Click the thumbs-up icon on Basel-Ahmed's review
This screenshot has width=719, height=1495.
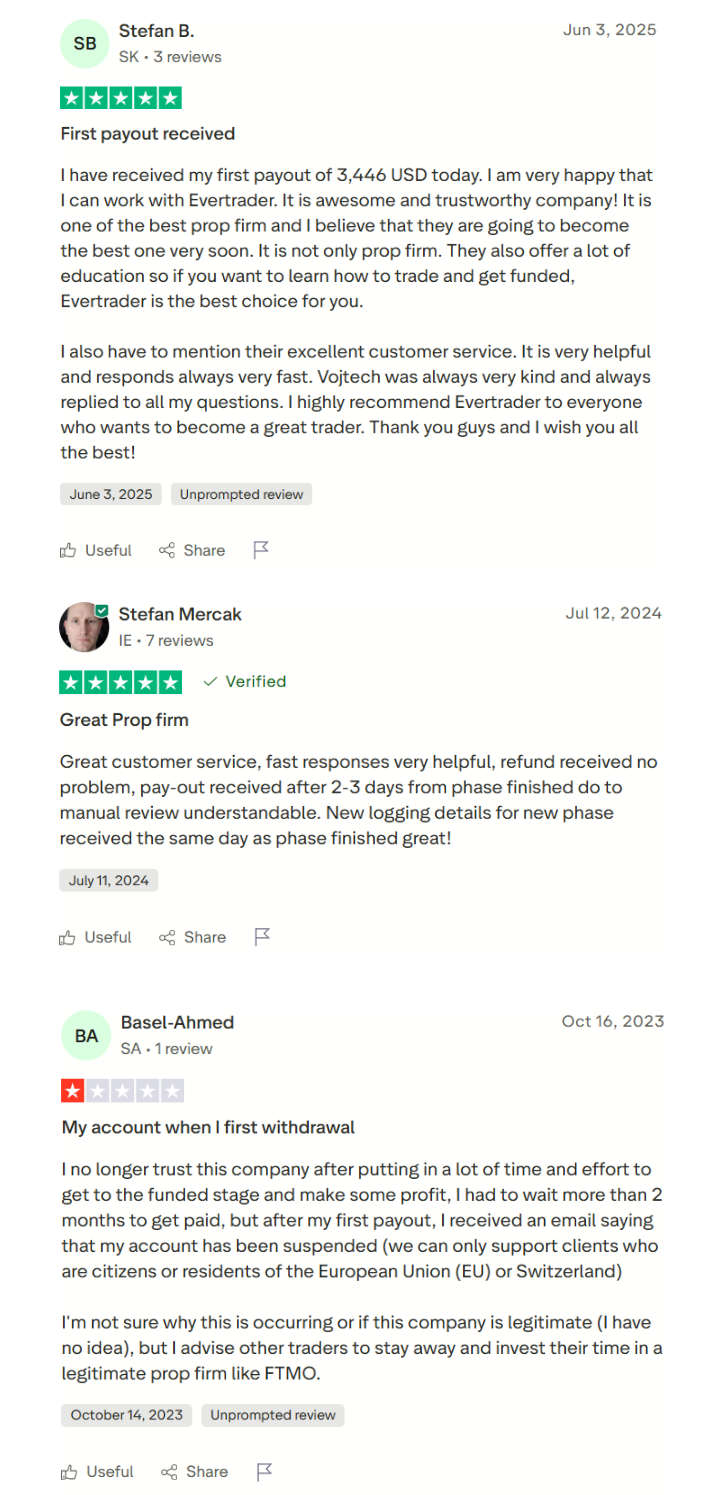(x=69, y=1471)
